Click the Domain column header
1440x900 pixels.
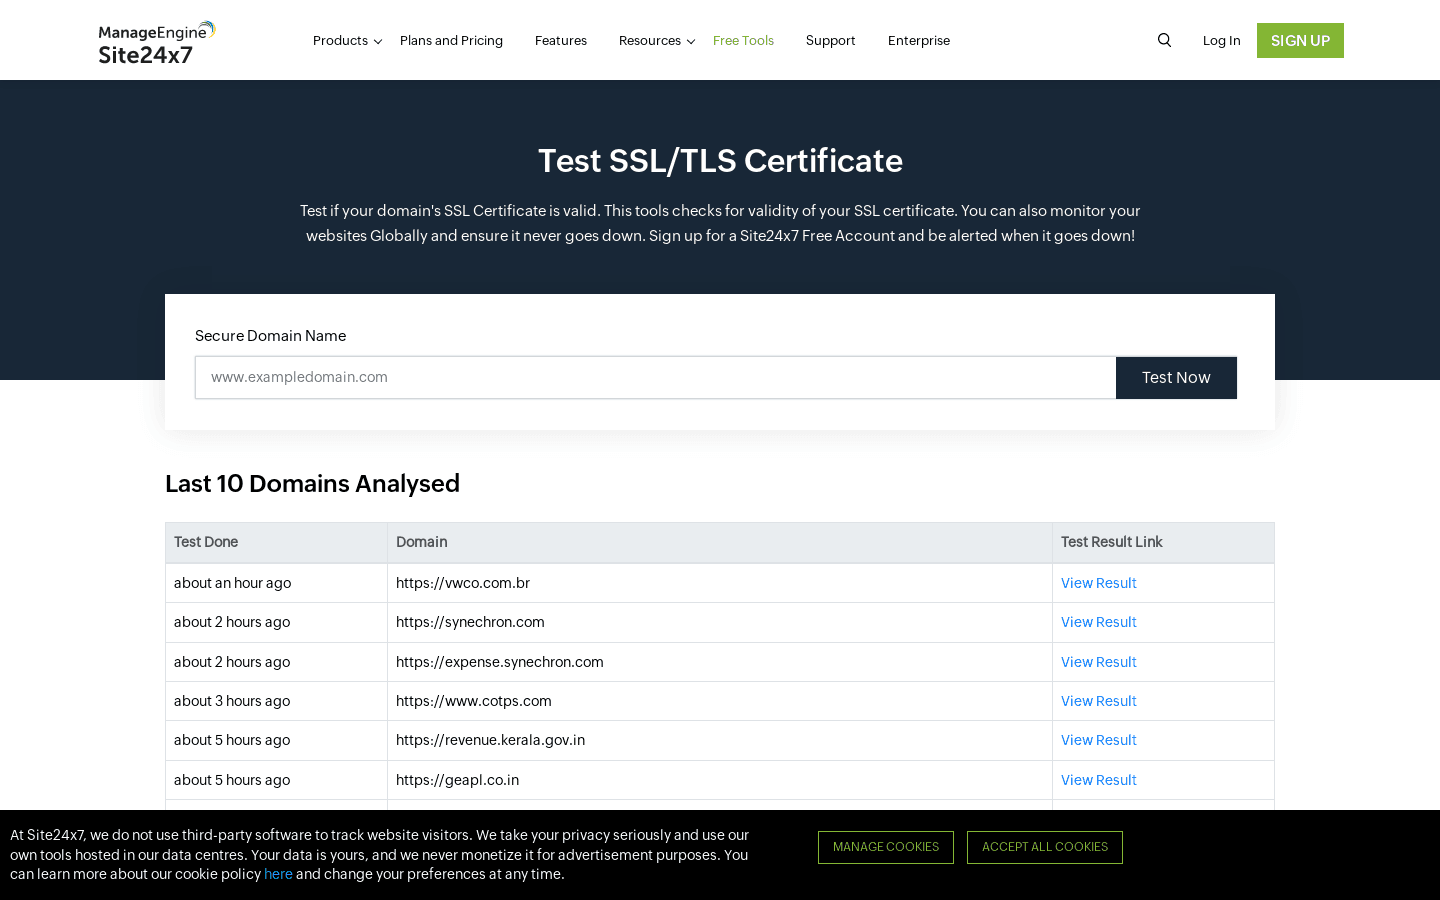(x=720, y=542)
